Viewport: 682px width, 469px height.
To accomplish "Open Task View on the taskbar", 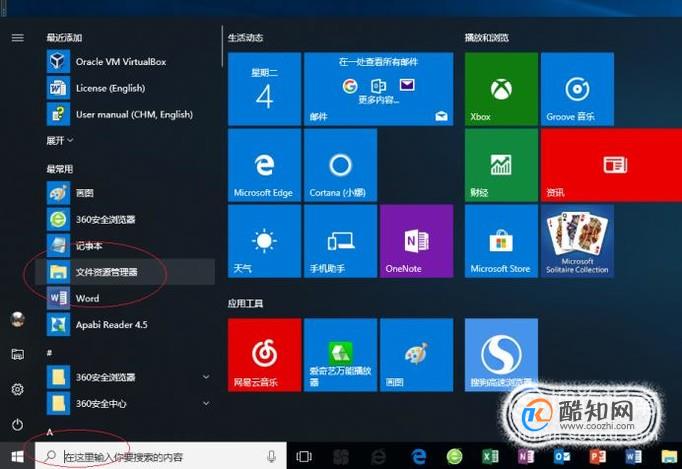I will [304, 456].
